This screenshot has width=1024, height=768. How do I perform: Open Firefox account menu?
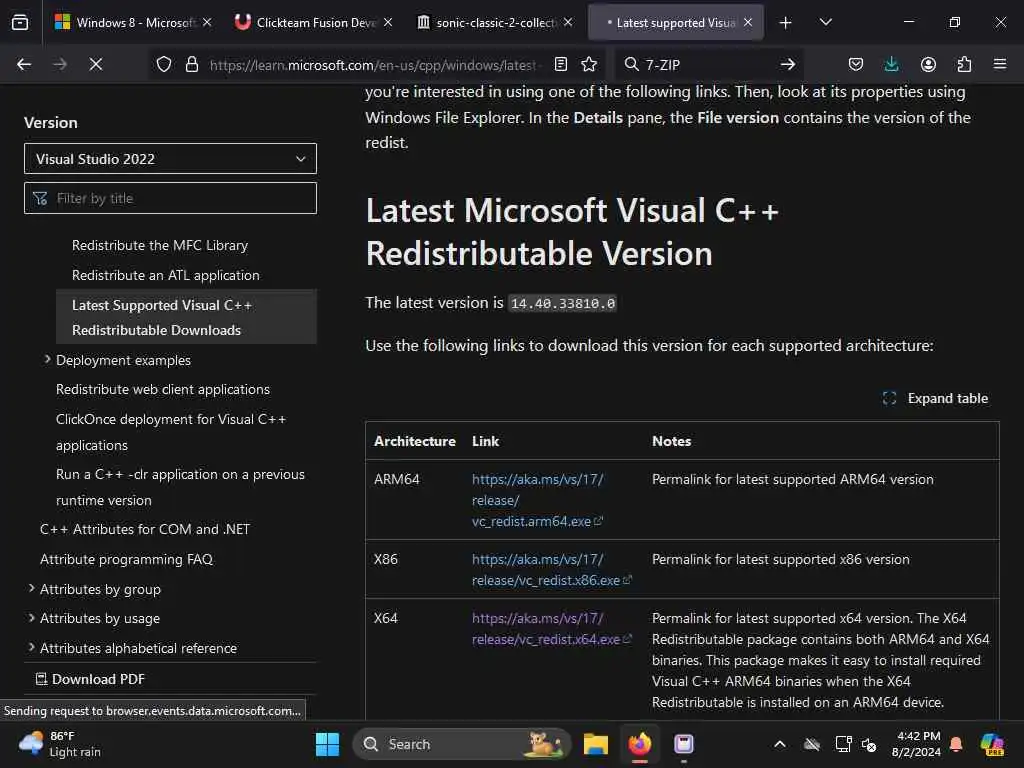pyautogui.click(x=928, y=64)
